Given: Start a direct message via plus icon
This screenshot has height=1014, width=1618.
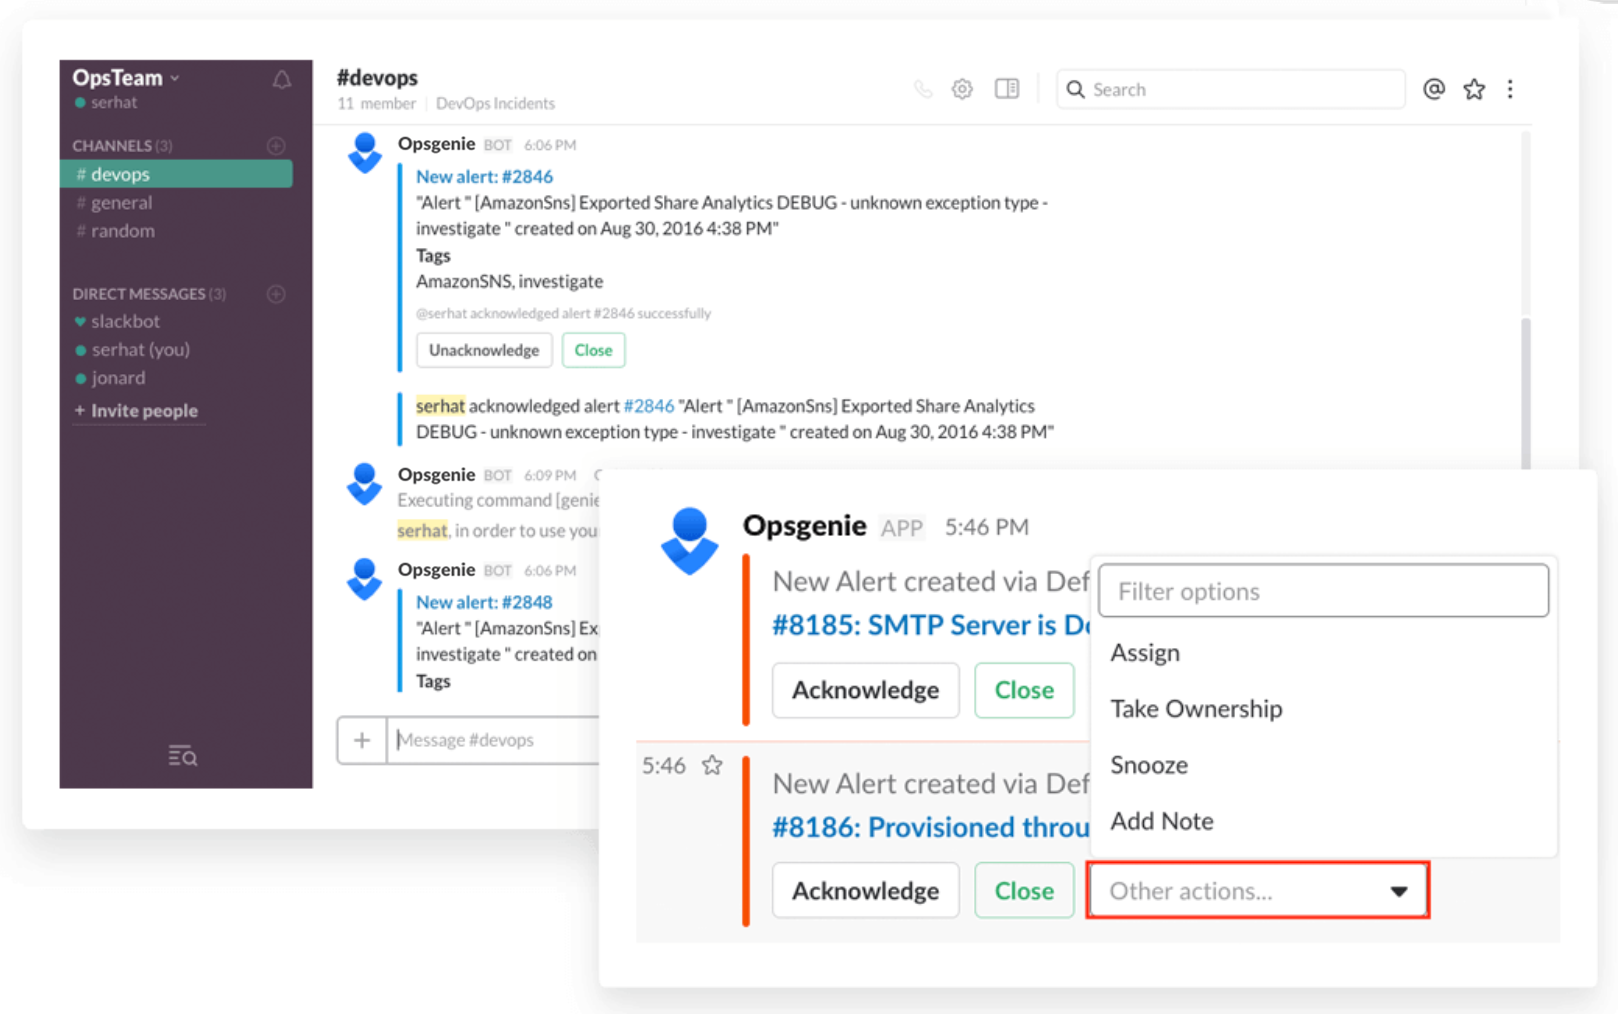Looking at the screenshot, I should [276, 293].
